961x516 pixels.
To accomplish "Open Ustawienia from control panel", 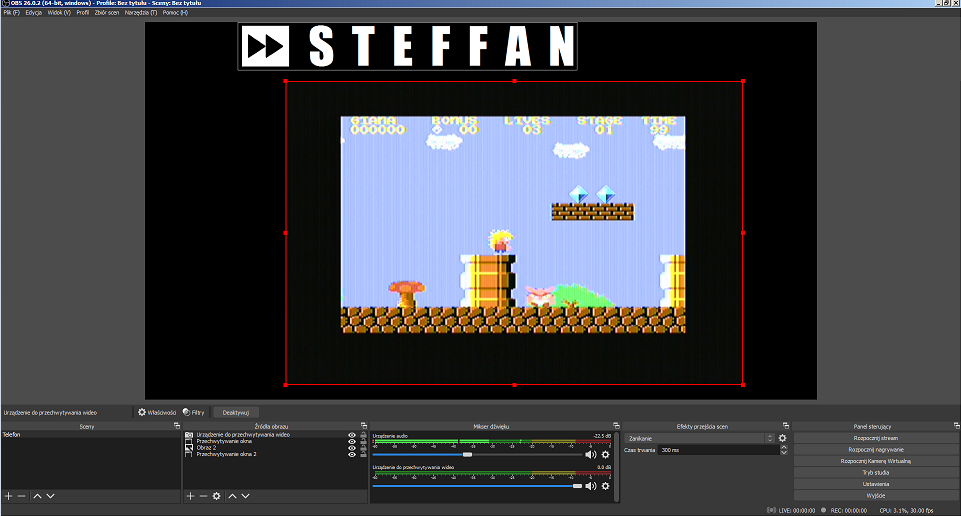I will tap(875, 484).
